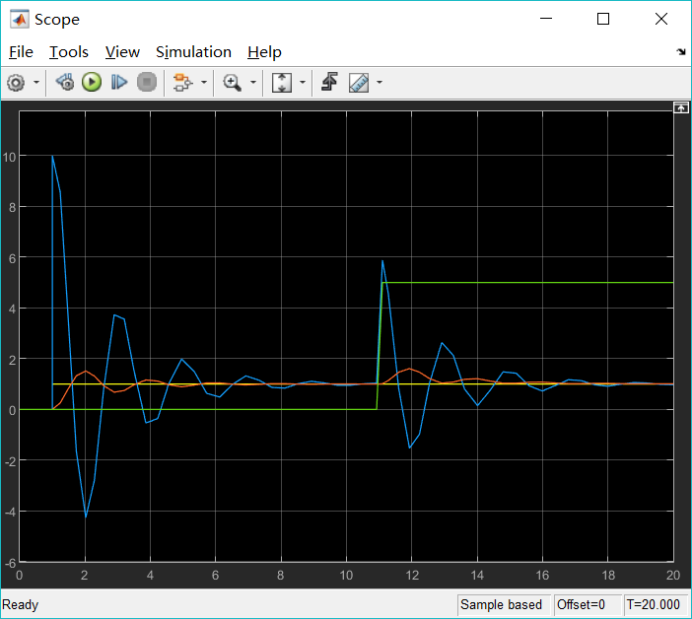Close the Scope window
The image size is (692, 619).
[x=661, y=19]
